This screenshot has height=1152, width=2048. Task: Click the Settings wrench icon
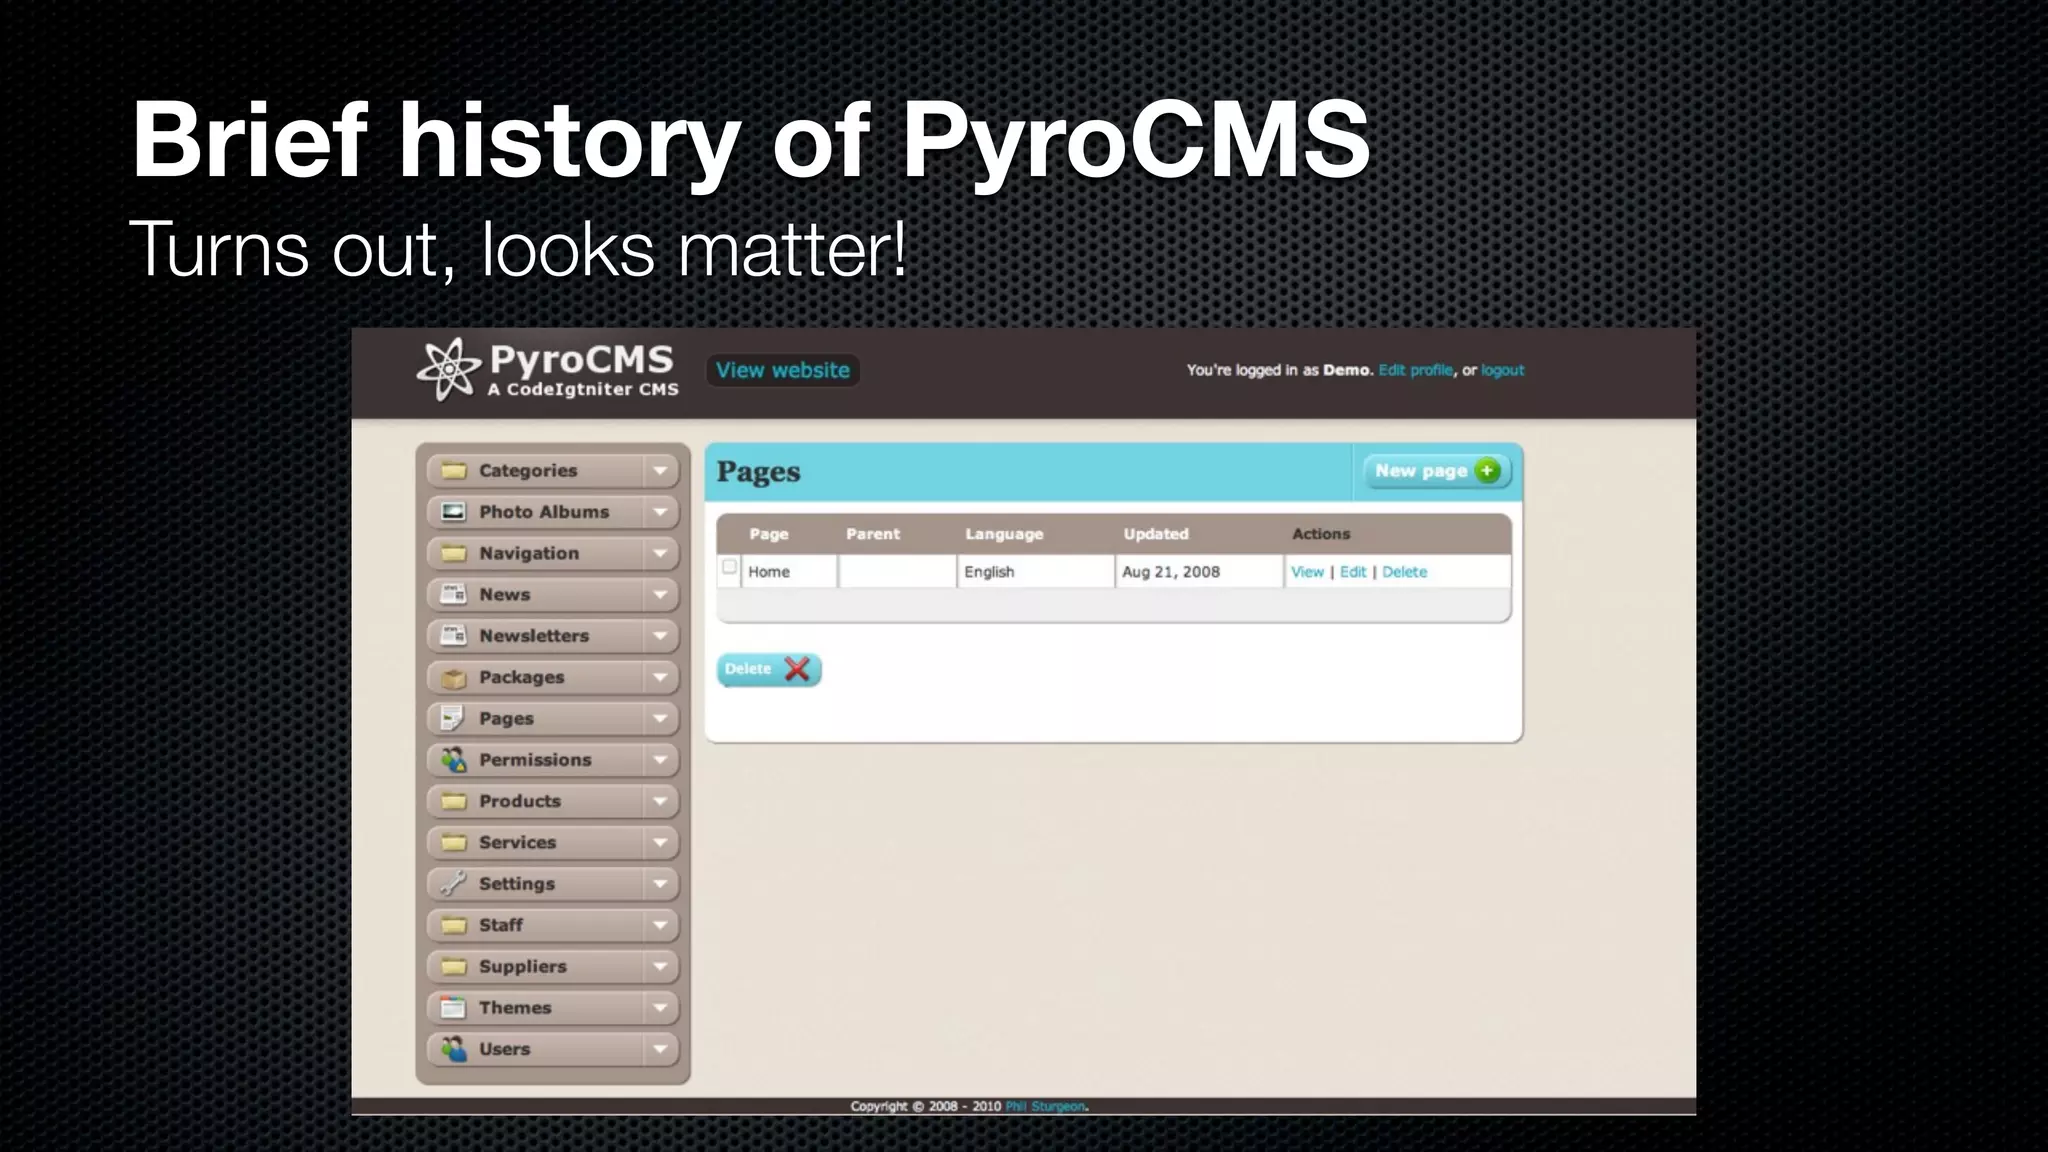[454, 883]
